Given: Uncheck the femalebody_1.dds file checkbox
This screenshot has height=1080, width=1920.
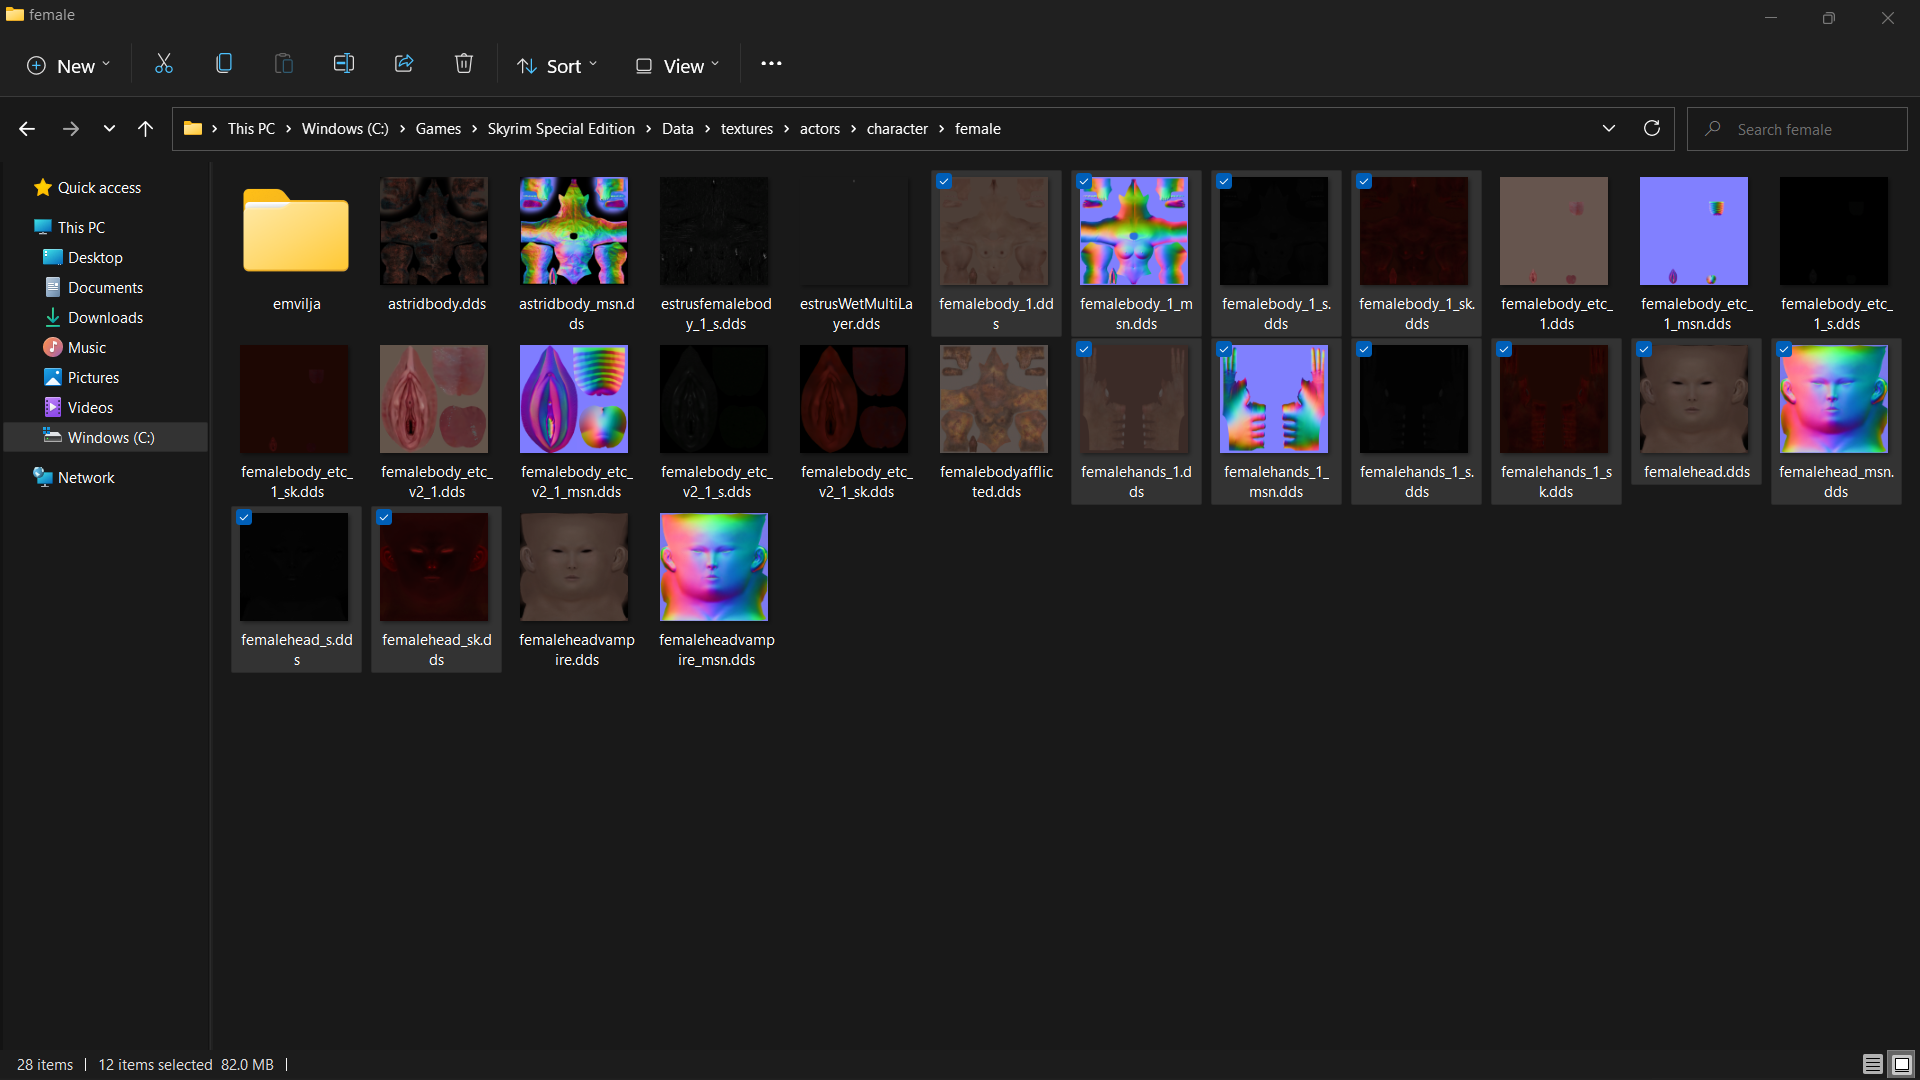Looking at the screenshot, I should coord(944,182).
